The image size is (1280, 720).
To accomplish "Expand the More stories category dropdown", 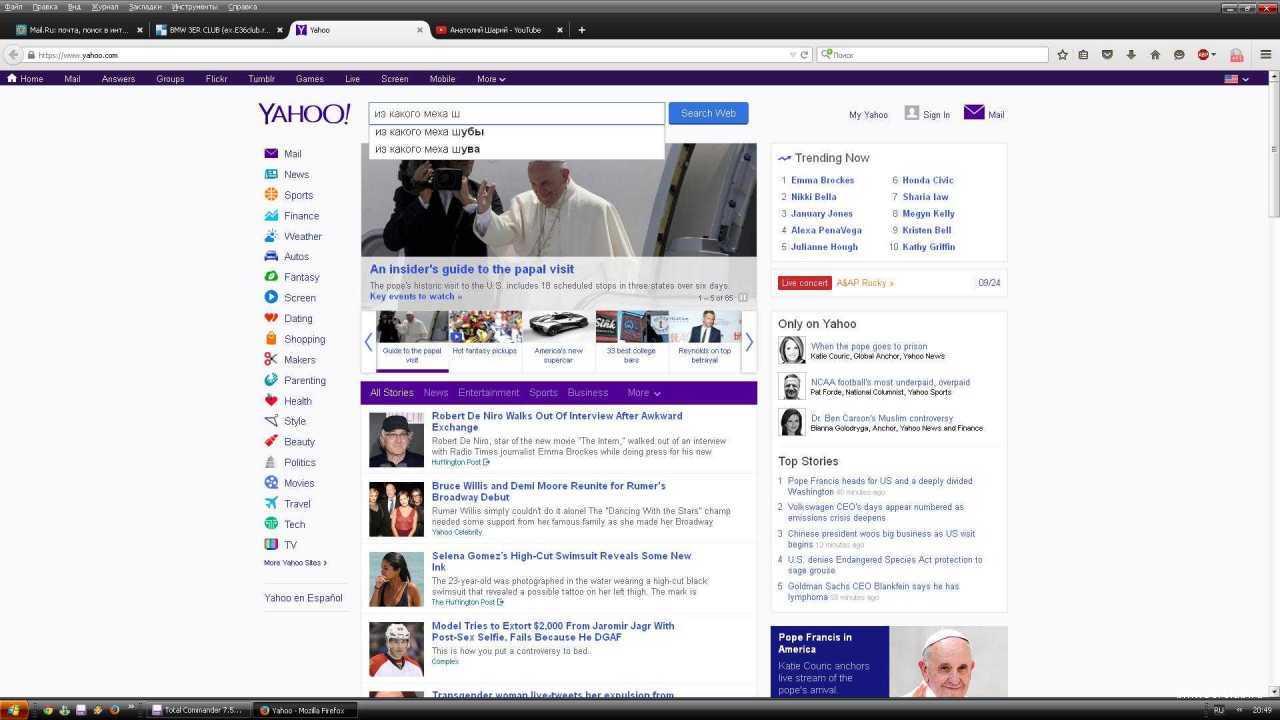I will 643,393.
